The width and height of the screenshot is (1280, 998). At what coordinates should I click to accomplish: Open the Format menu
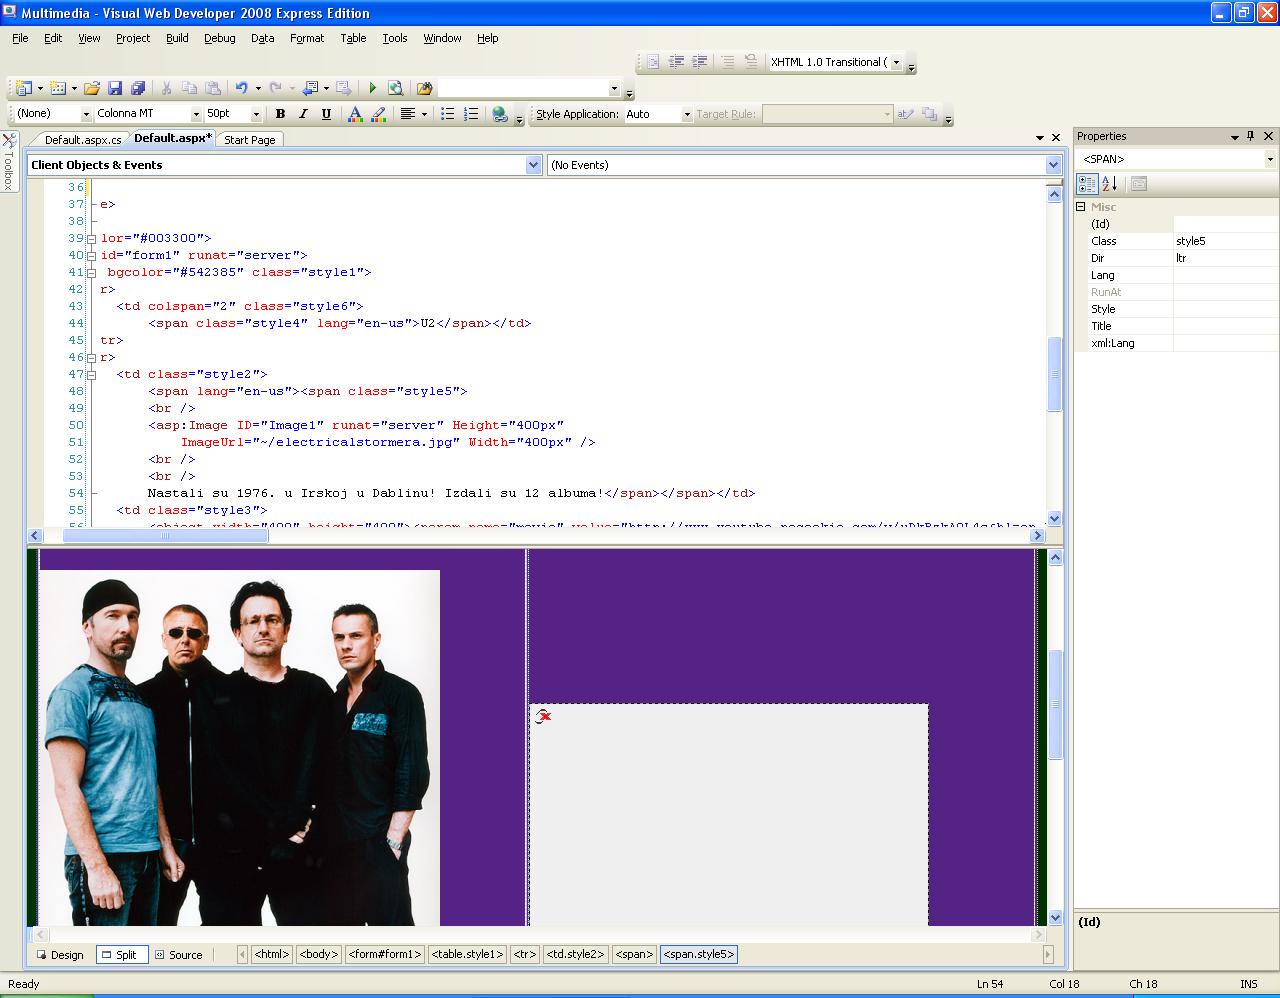(x=307, y=38)
